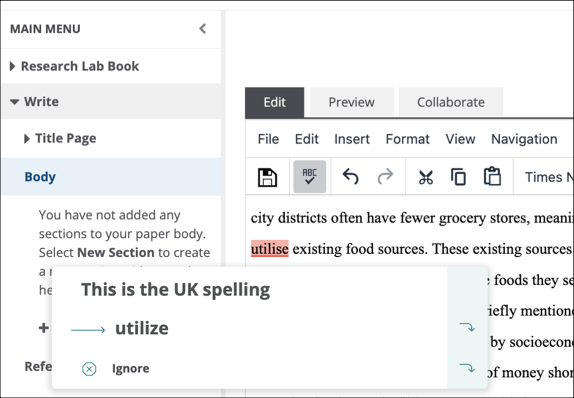Copy selection using the copy icon
The height and width of the screenshot is (398, 574).
click(458, 177)
